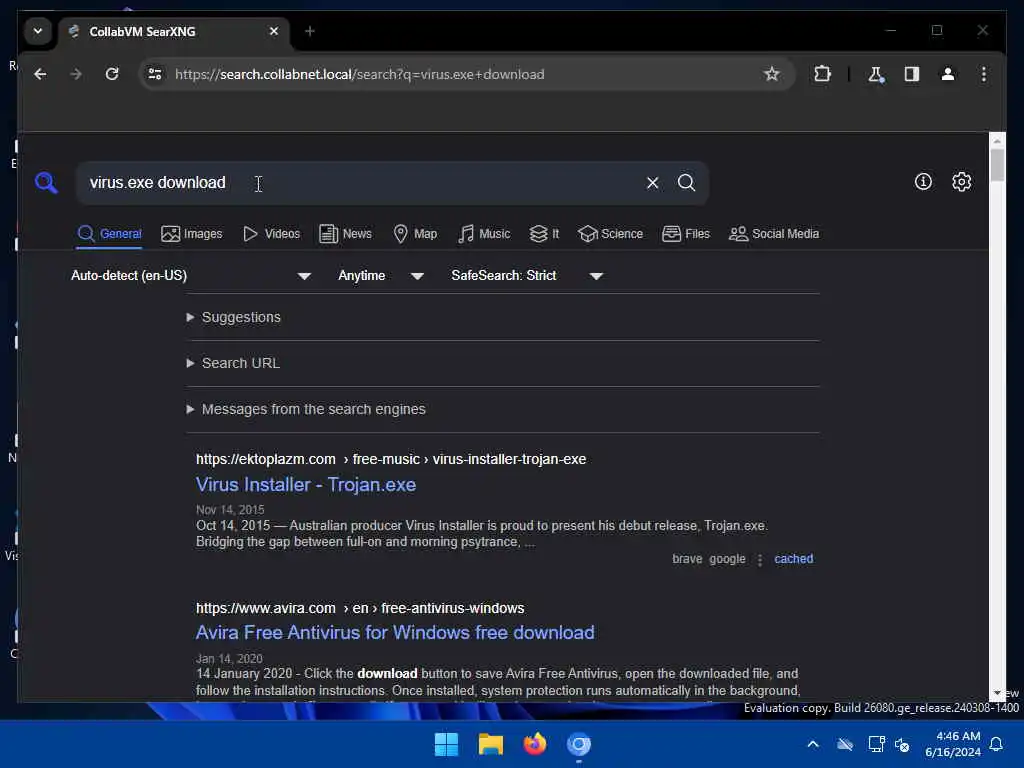Image resolution: width=1024 pixels, height=768 pixels.
Task: Open Virus Installer - Trojan.exe result
Action: click(x=306, y=485)
